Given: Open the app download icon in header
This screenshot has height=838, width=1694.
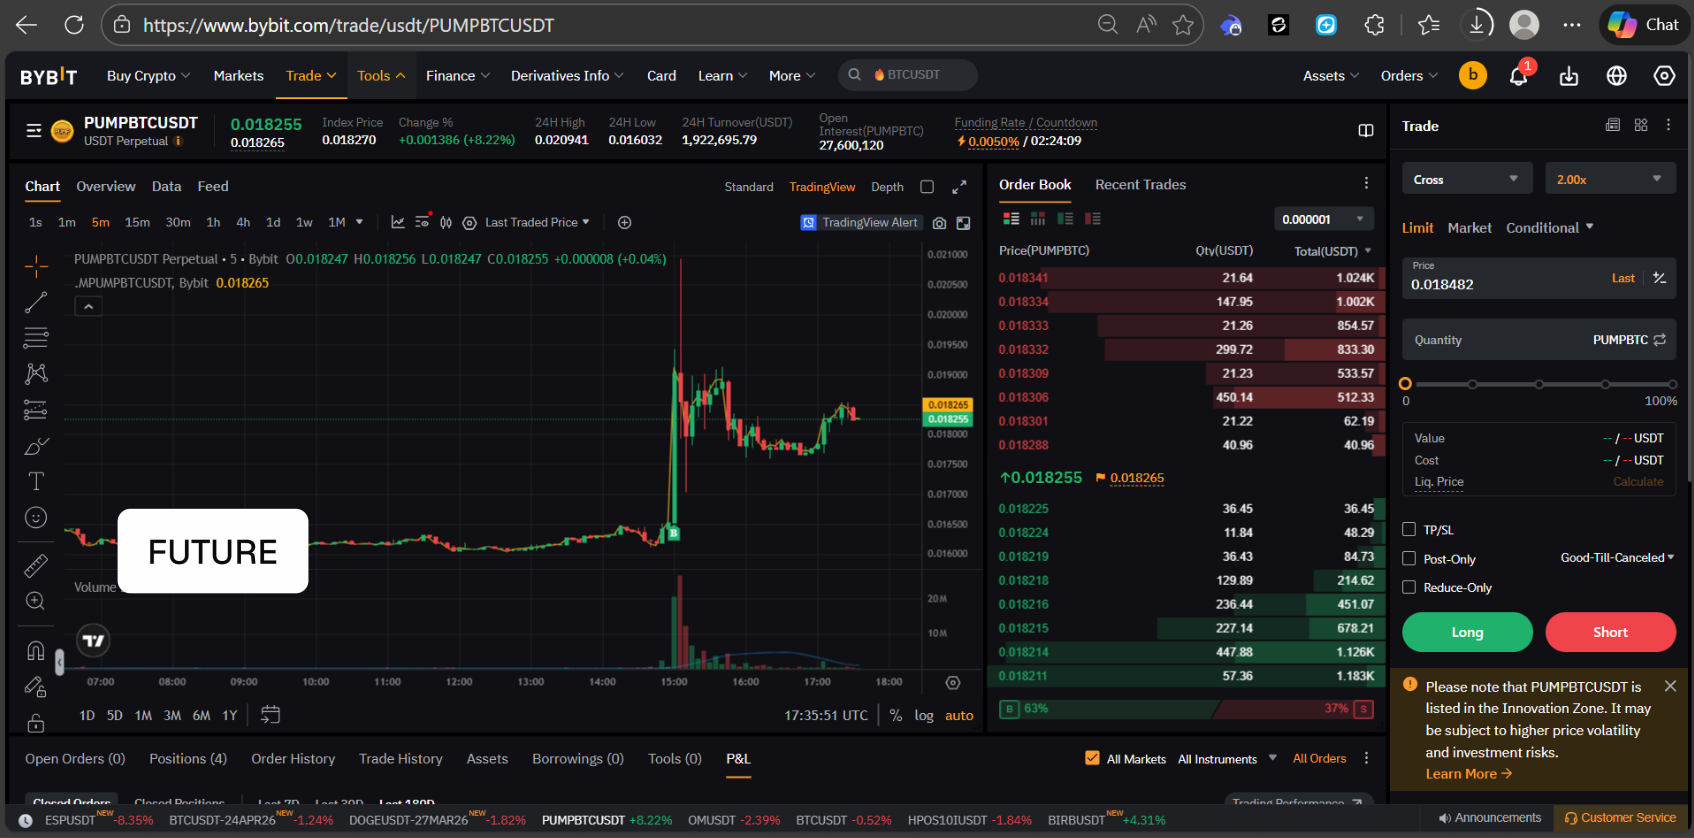Looking at the screenshot, I should pos(1569,76).
